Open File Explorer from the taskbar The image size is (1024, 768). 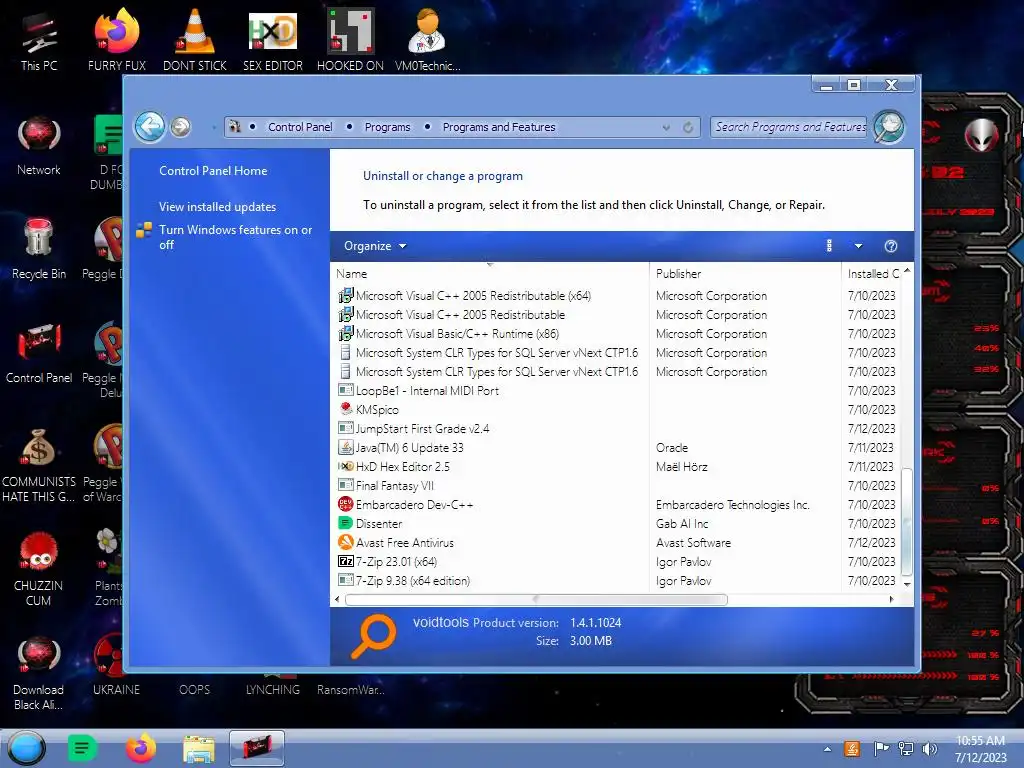coord(199,748)
